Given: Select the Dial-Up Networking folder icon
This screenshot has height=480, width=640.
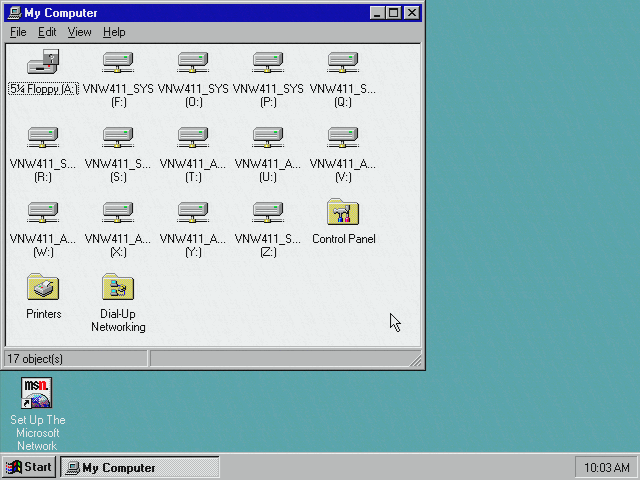Looking at the screenshot, I should point(118,287).
